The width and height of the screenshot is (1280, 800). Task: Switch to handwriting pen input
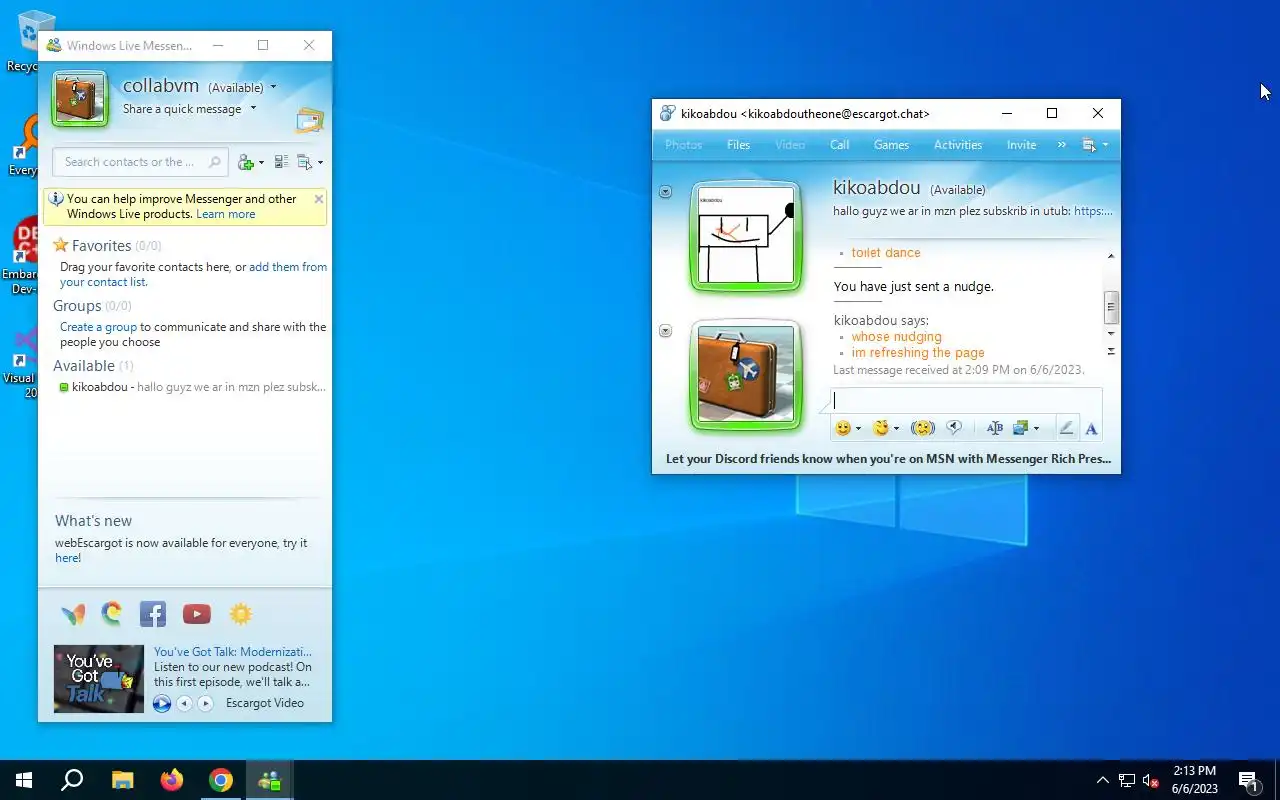[x=1066, y=428]
